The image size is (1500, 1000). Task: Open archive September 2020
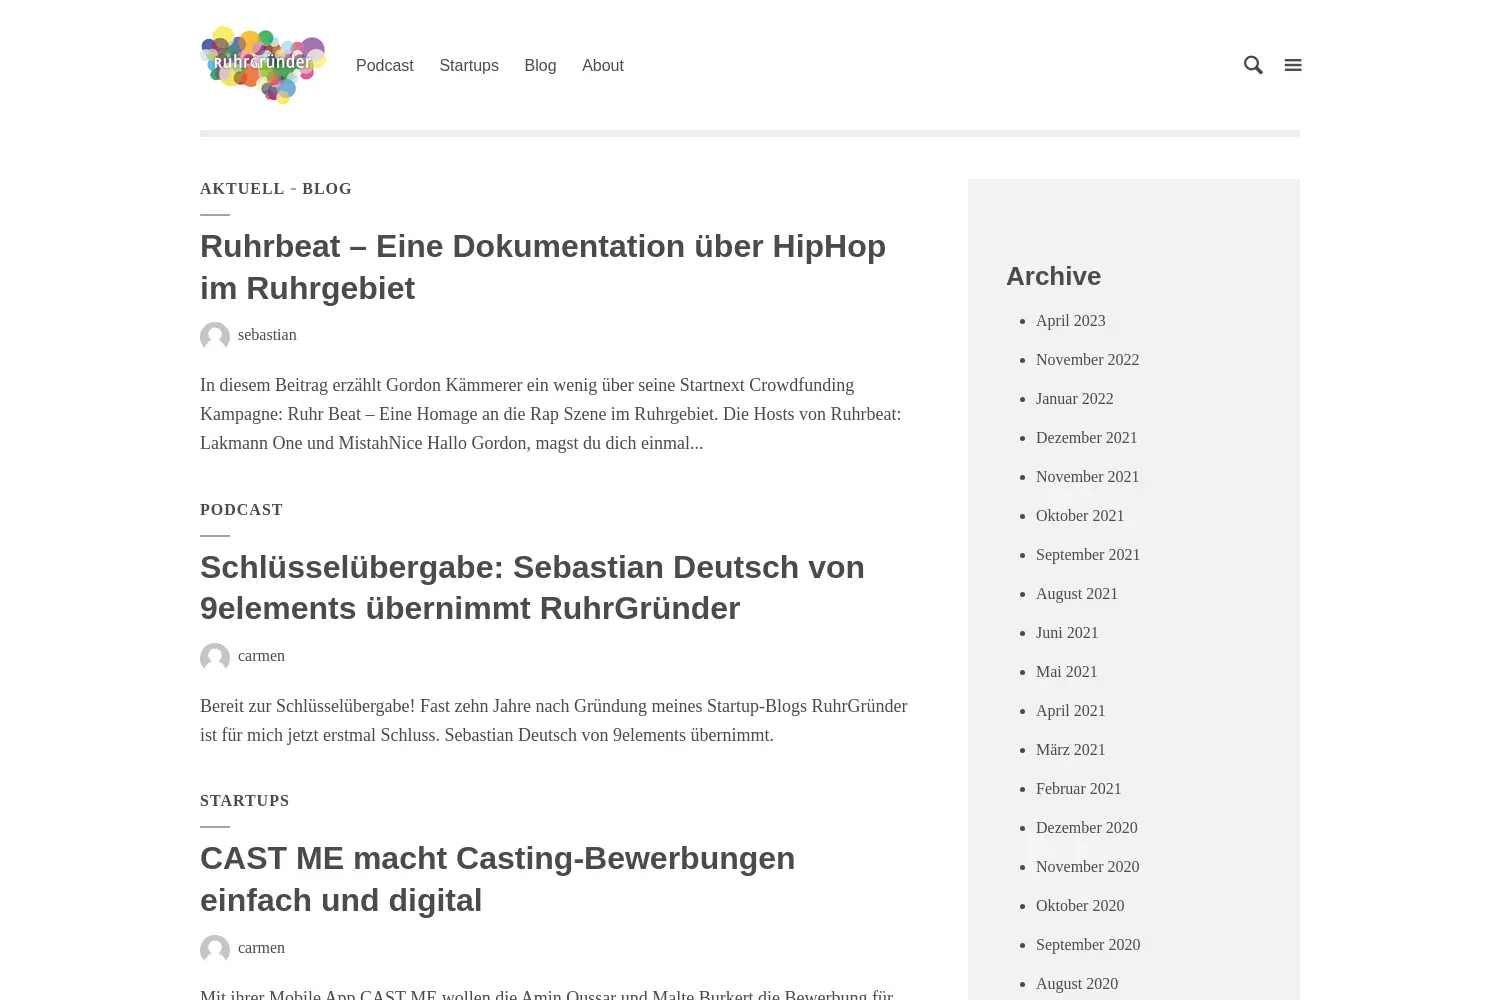click(x=1088, y=945)
